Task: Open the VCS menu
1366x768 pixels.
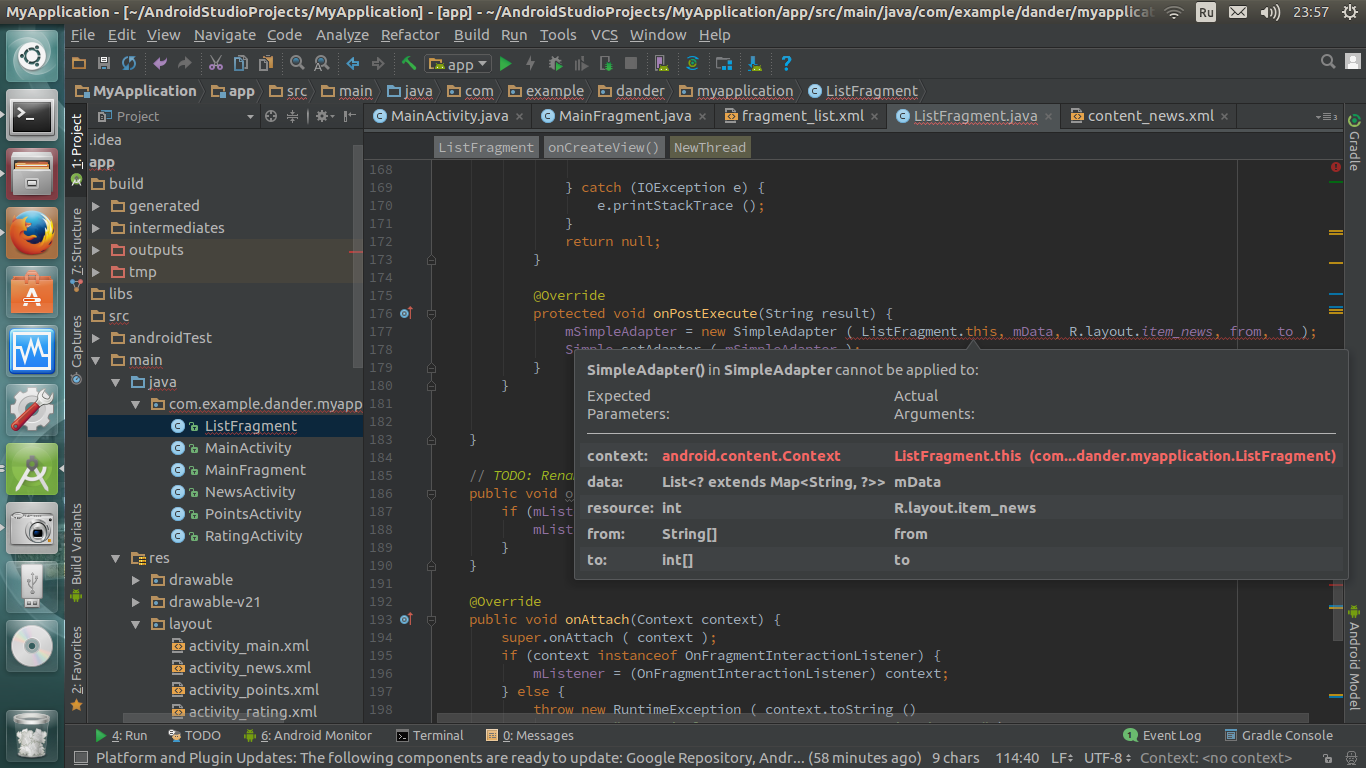Action: [x=604, y=34]
